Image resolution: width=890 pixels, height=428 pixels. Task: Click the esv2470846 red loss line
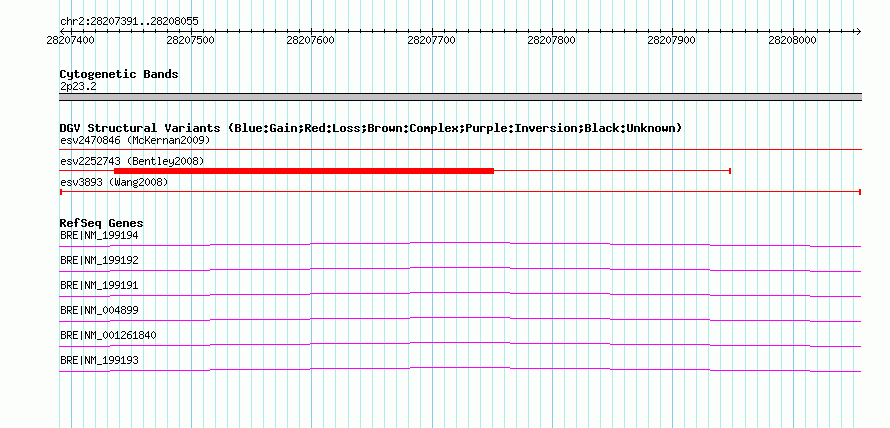(x=460, y=150)
